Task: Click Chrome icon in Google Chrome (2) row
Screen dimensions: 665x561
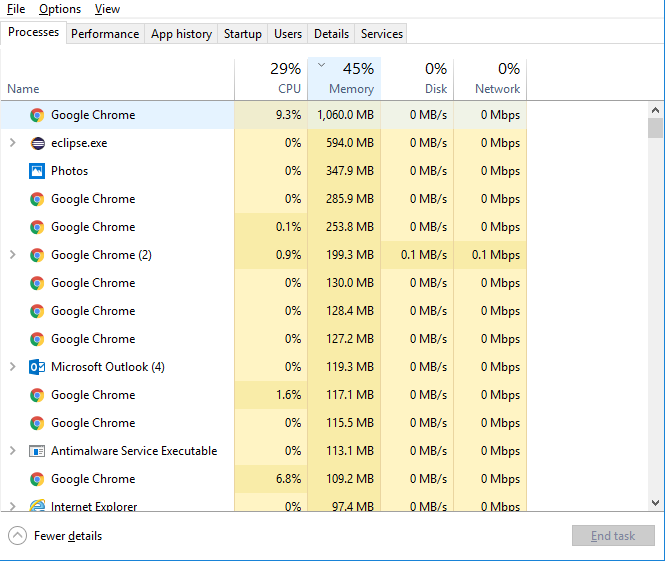Action: pos(37,255)
